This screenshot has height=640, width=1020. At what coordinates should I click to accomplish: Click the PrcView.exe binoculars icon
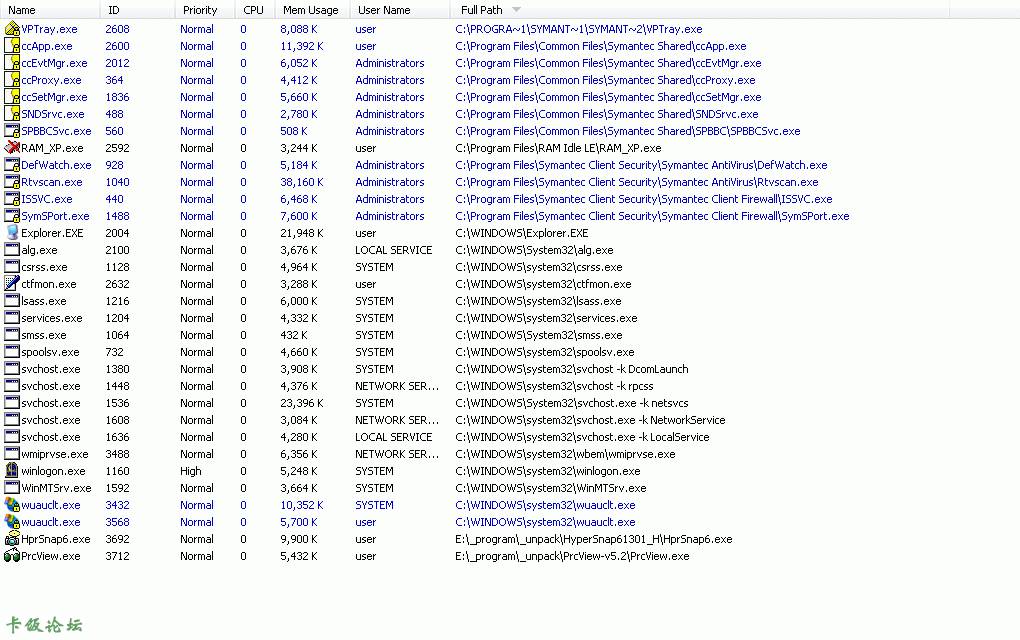pos(12,555)
